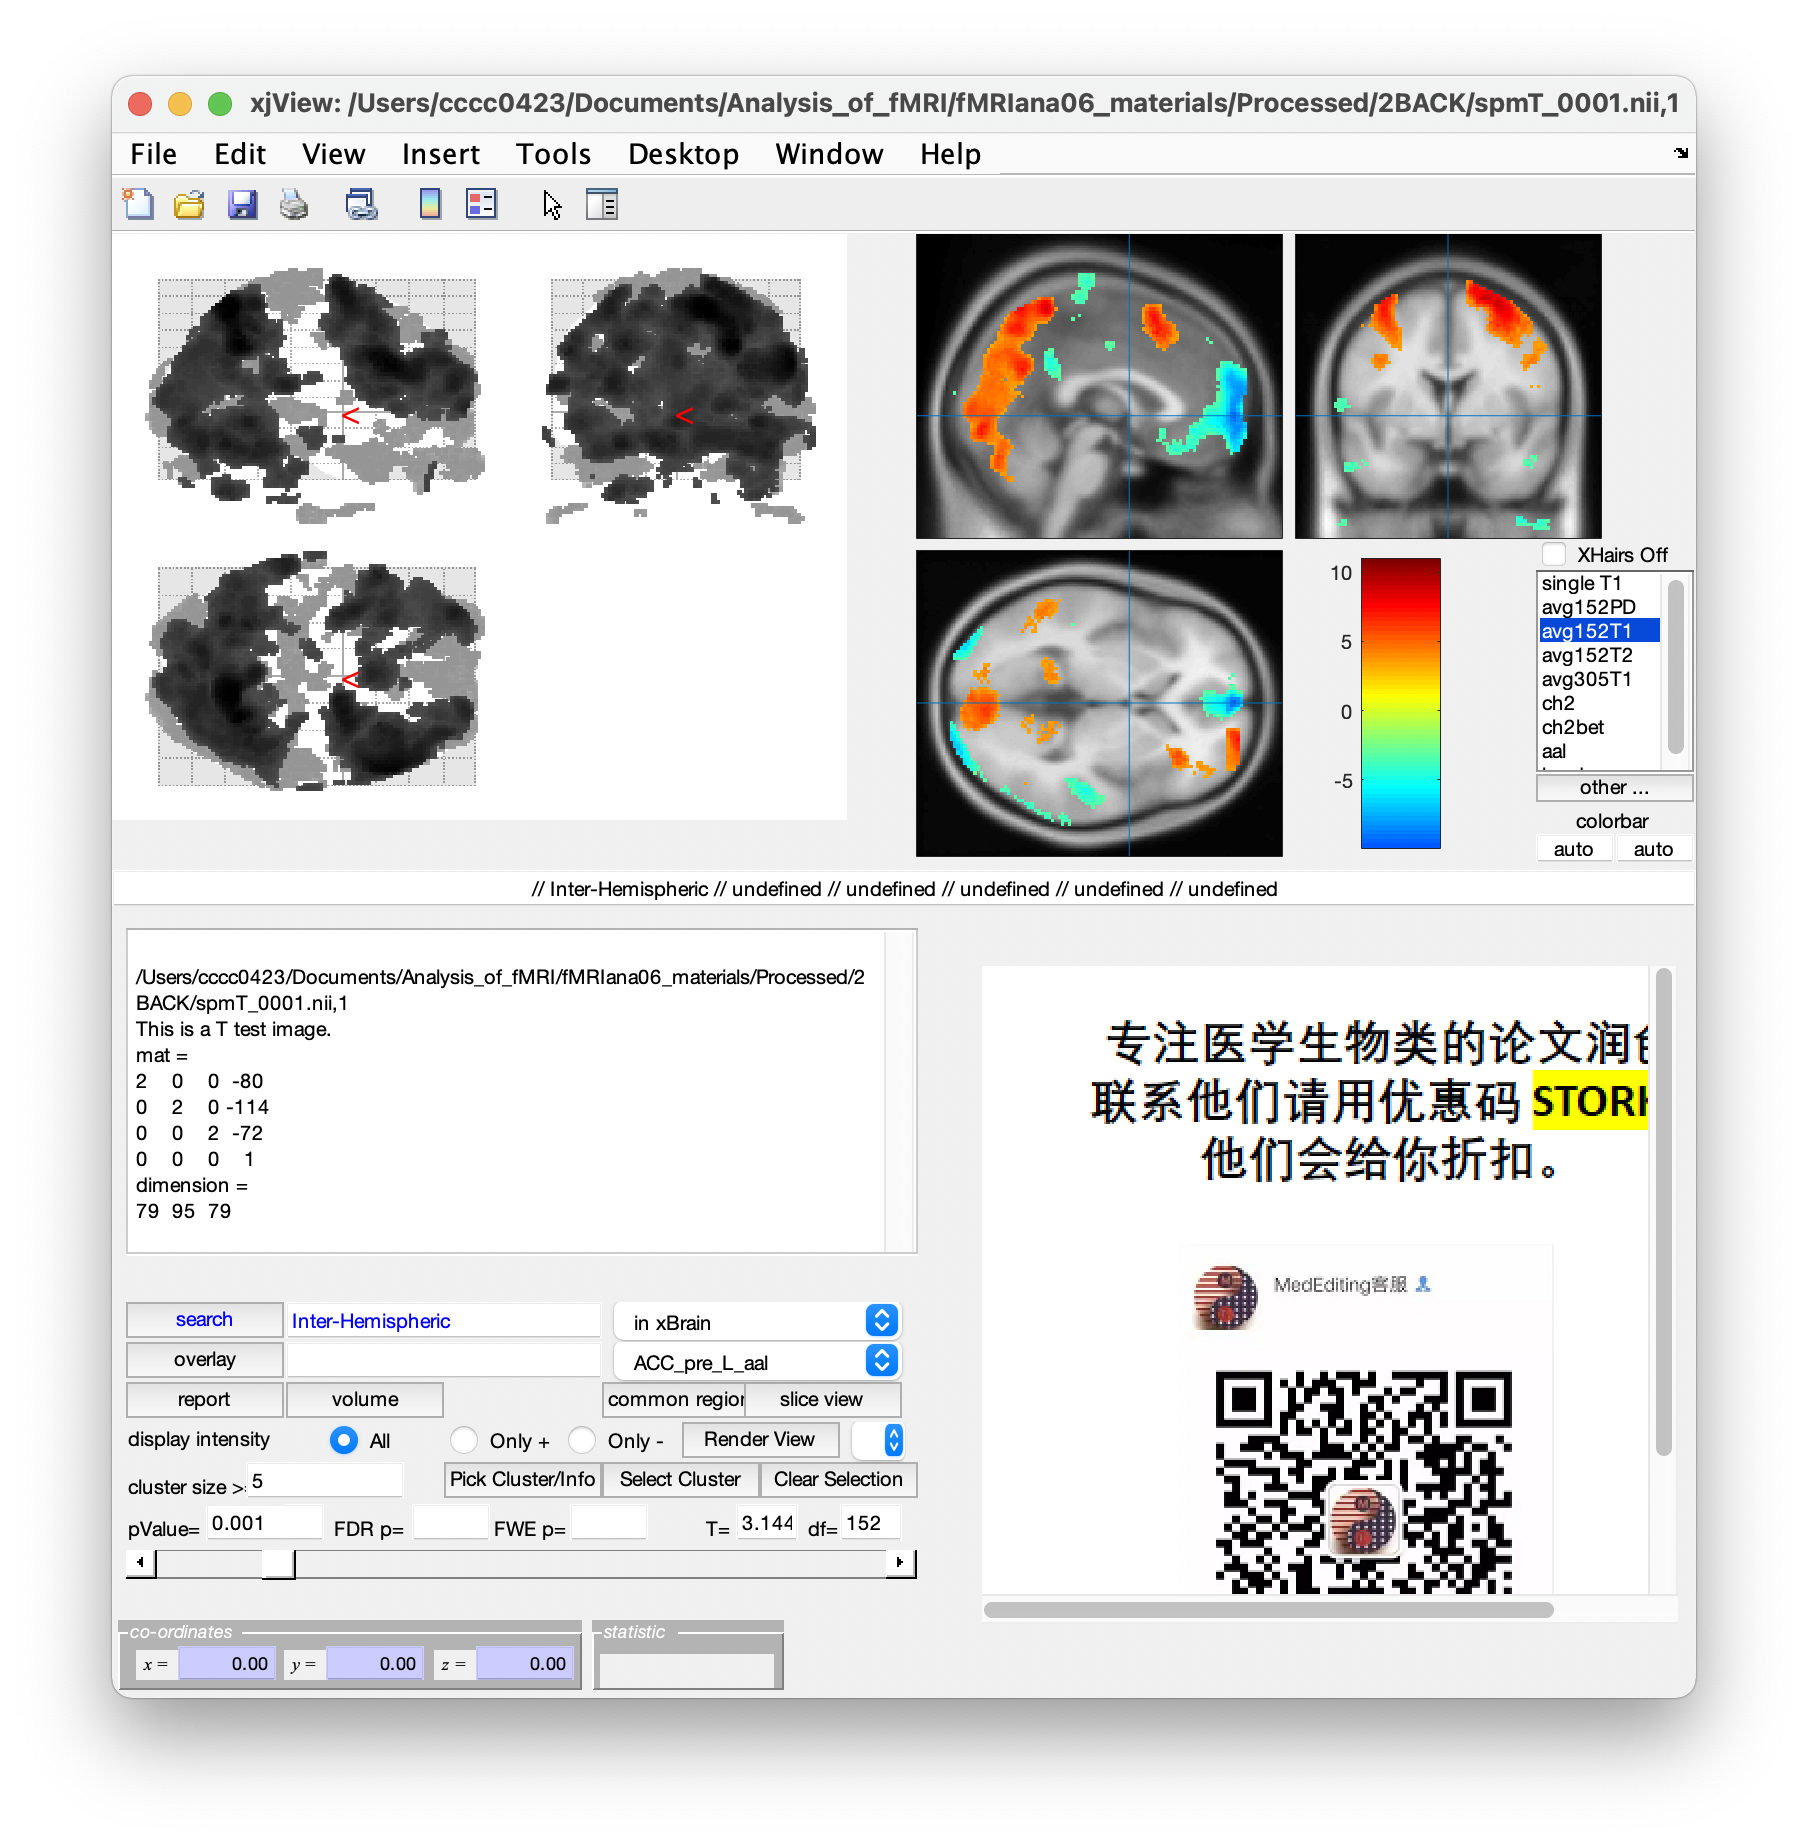
Task: Open the Property Inspector toolbar icon
Action: pos(602,204)
